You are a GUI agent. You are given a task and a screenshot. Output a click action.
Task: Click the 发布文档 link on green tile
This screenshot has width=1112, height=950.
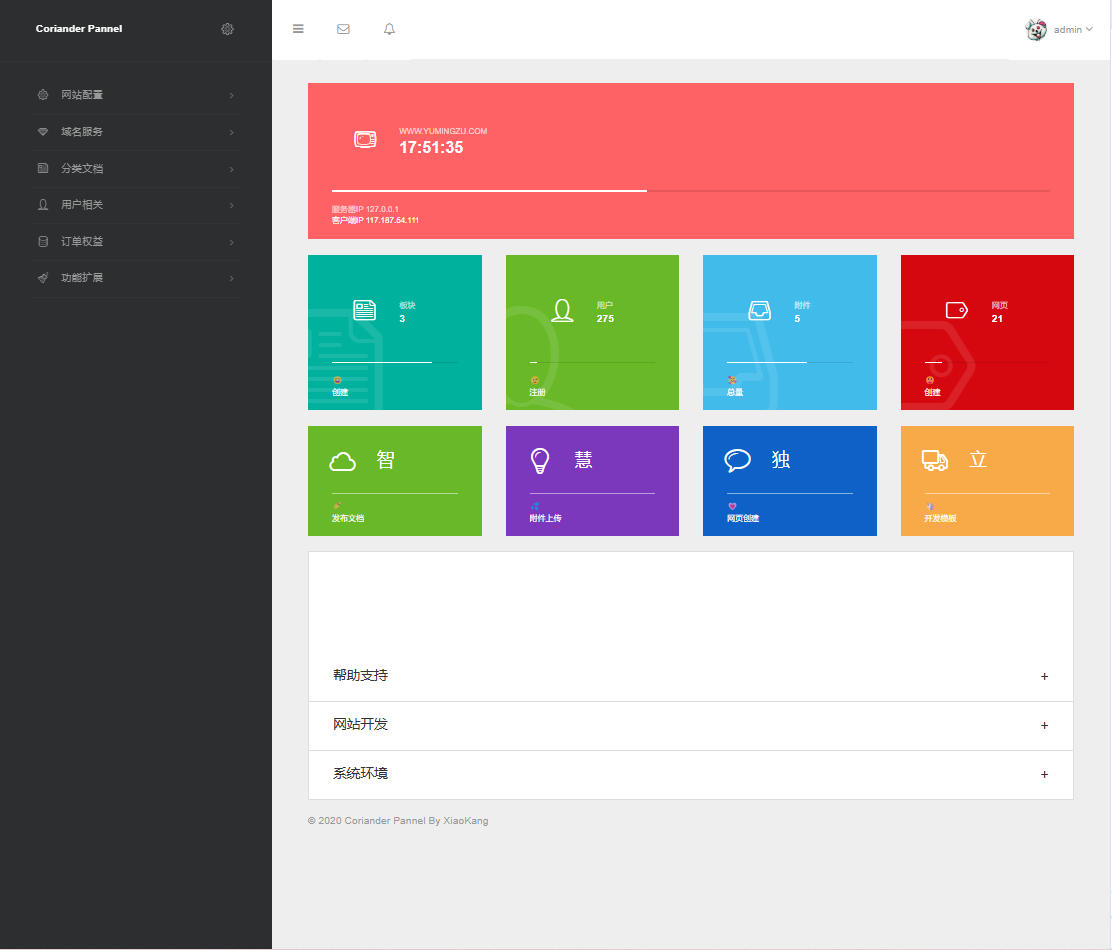pos(348,519)
